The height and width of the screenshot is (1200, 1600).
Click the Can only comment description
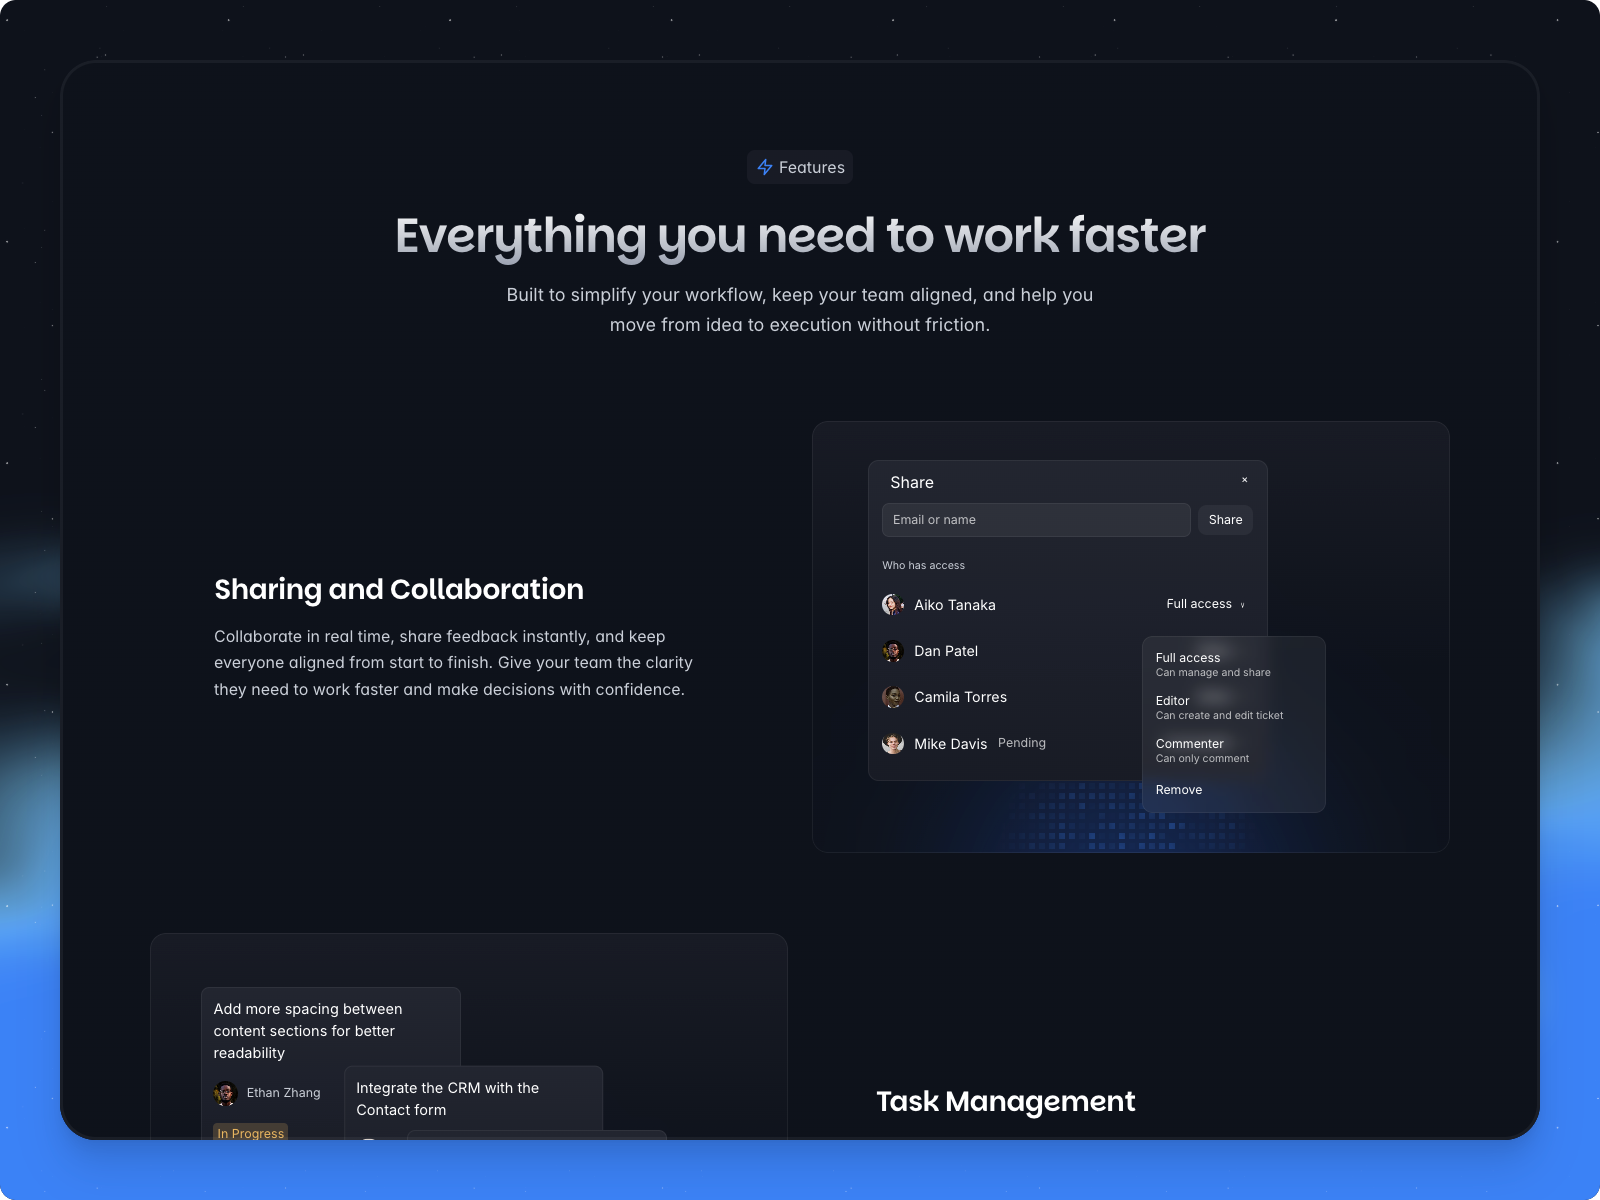1203,759
